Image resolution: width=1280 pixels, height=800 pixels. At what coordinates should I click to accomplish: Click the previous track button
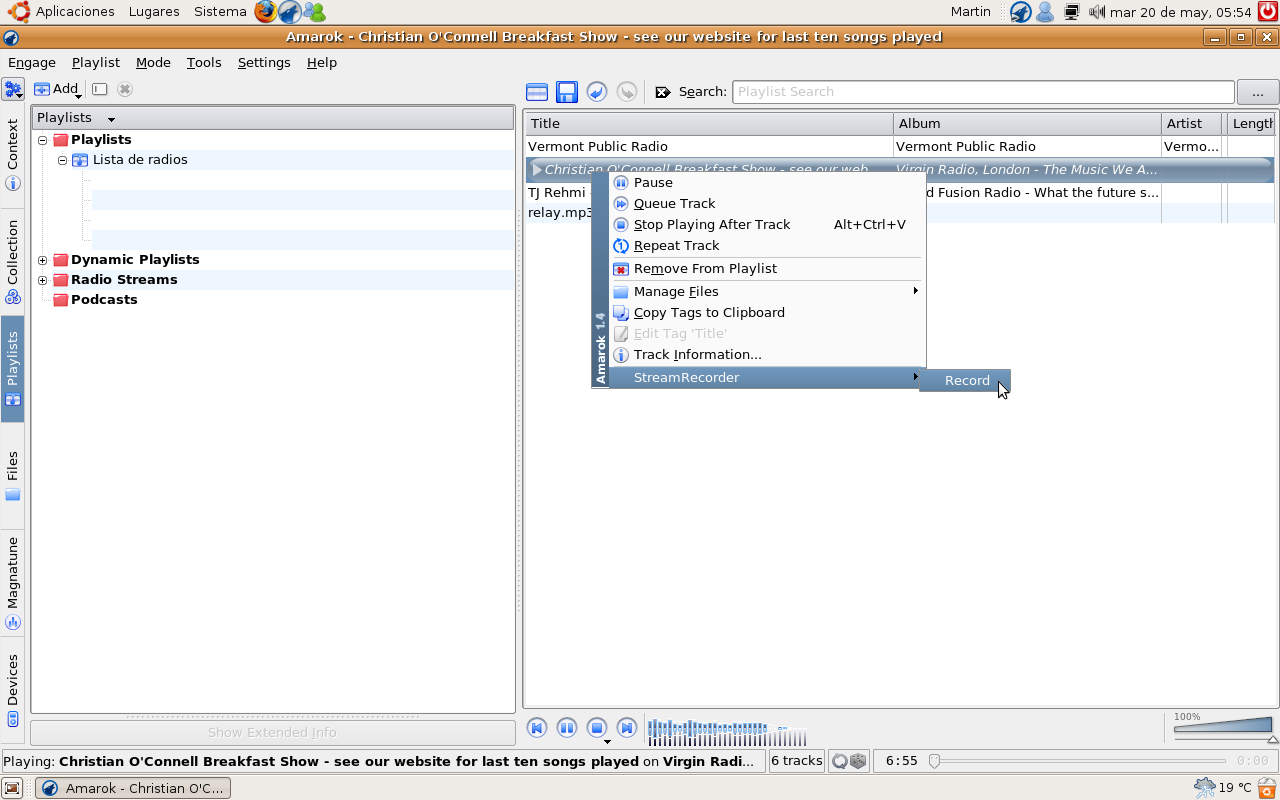[537, 728]
